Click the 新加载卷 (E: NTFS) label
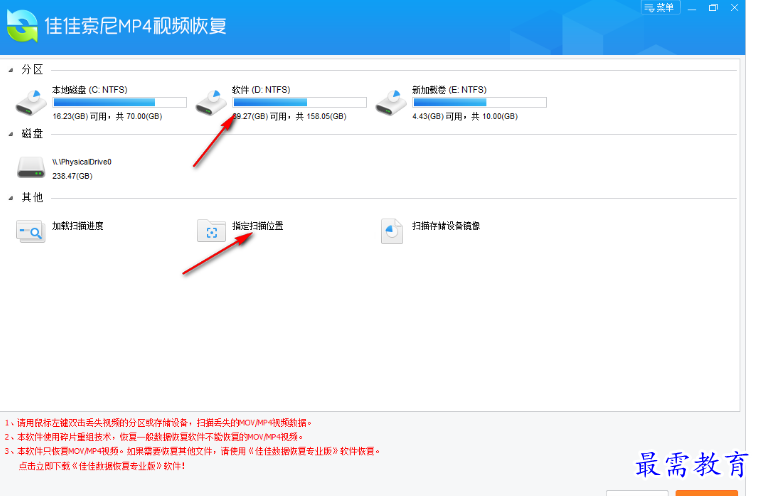 pyautogui.click(x=449, y=90)
